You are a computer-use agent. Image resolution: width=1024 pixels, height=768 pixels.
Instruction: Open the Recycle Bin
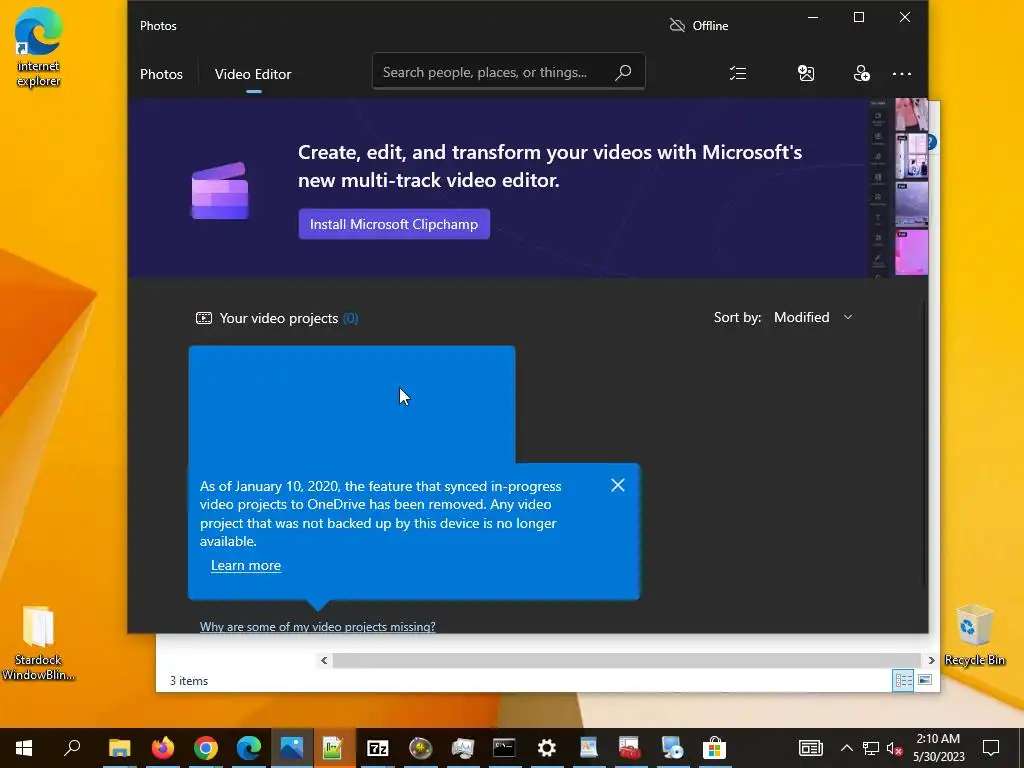pyautogui.click(x=974, y=635)
